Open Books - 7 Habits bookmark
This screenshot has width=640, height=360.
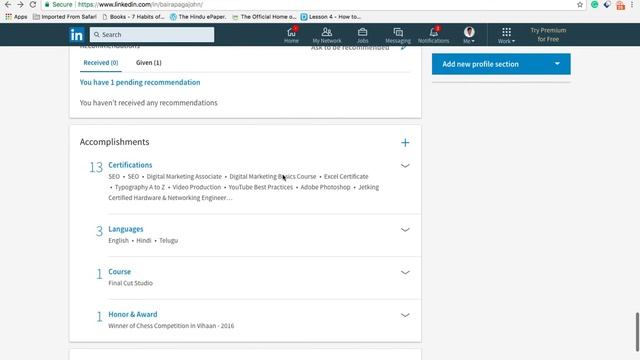click(133, 17)
